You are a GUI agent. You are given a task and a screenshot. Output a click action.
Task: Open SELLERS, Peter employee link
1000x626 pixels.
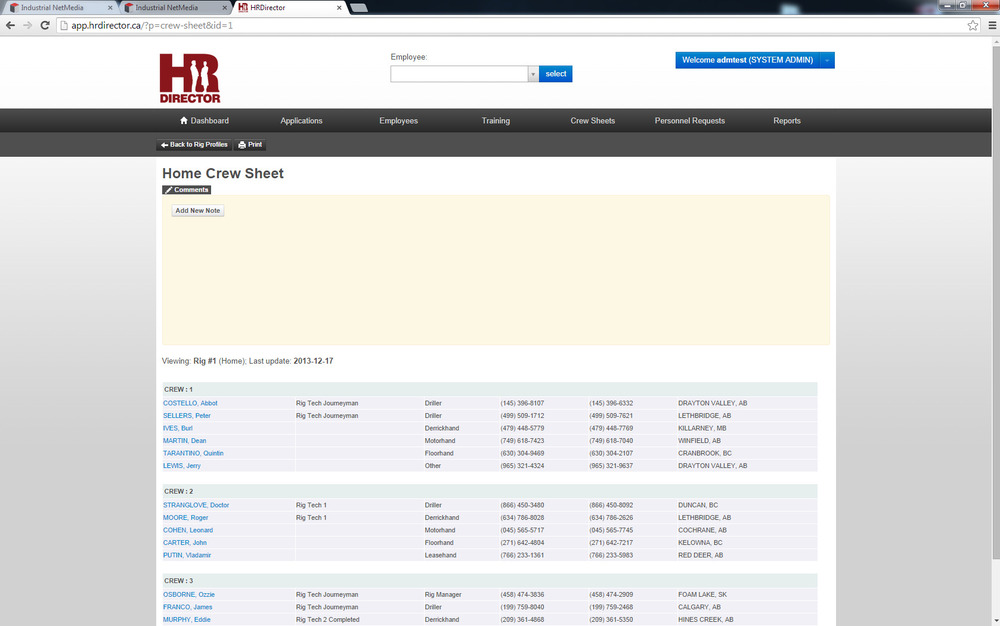point(186,416)
